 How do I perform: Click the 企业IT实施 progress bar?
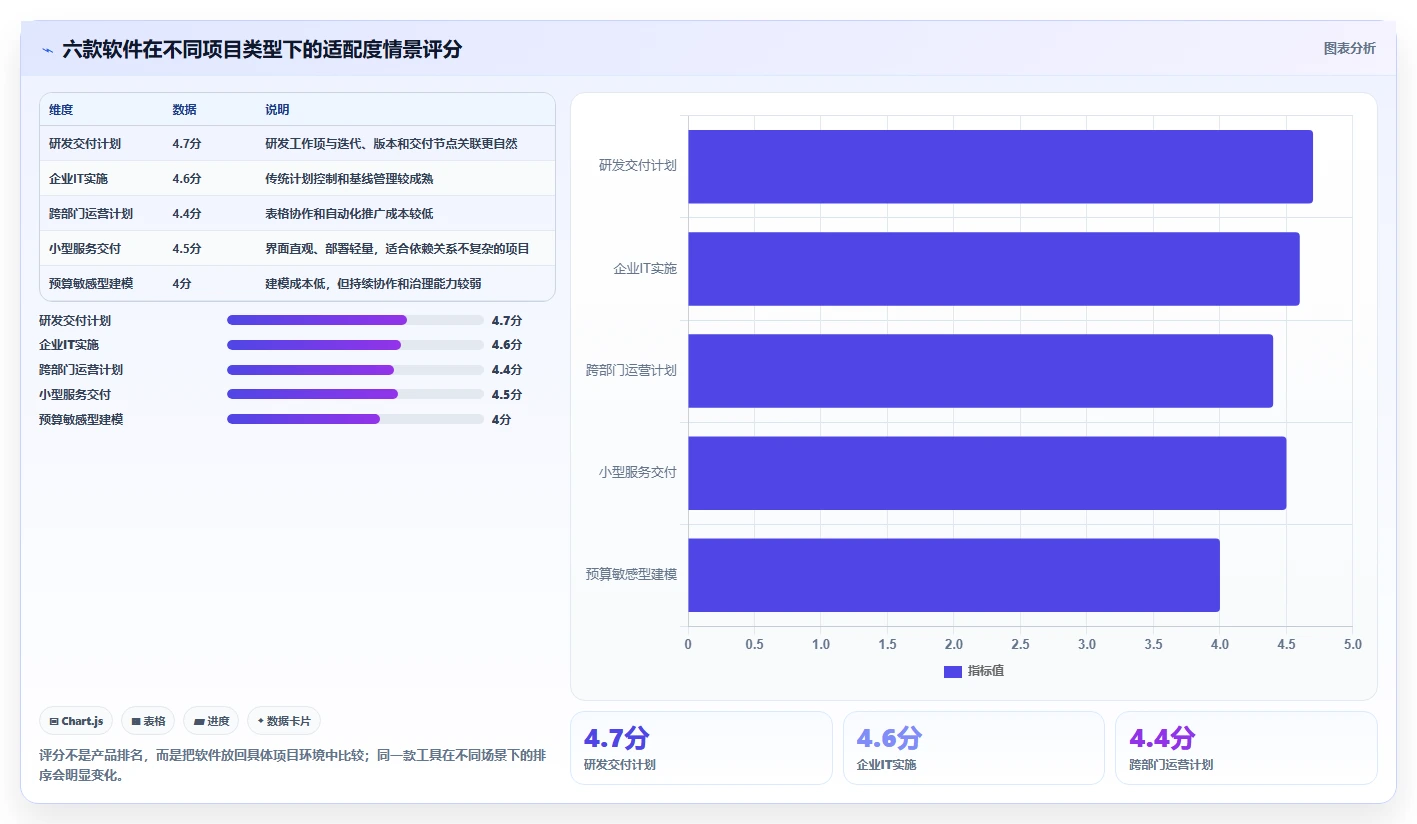[x=355, y=345]
